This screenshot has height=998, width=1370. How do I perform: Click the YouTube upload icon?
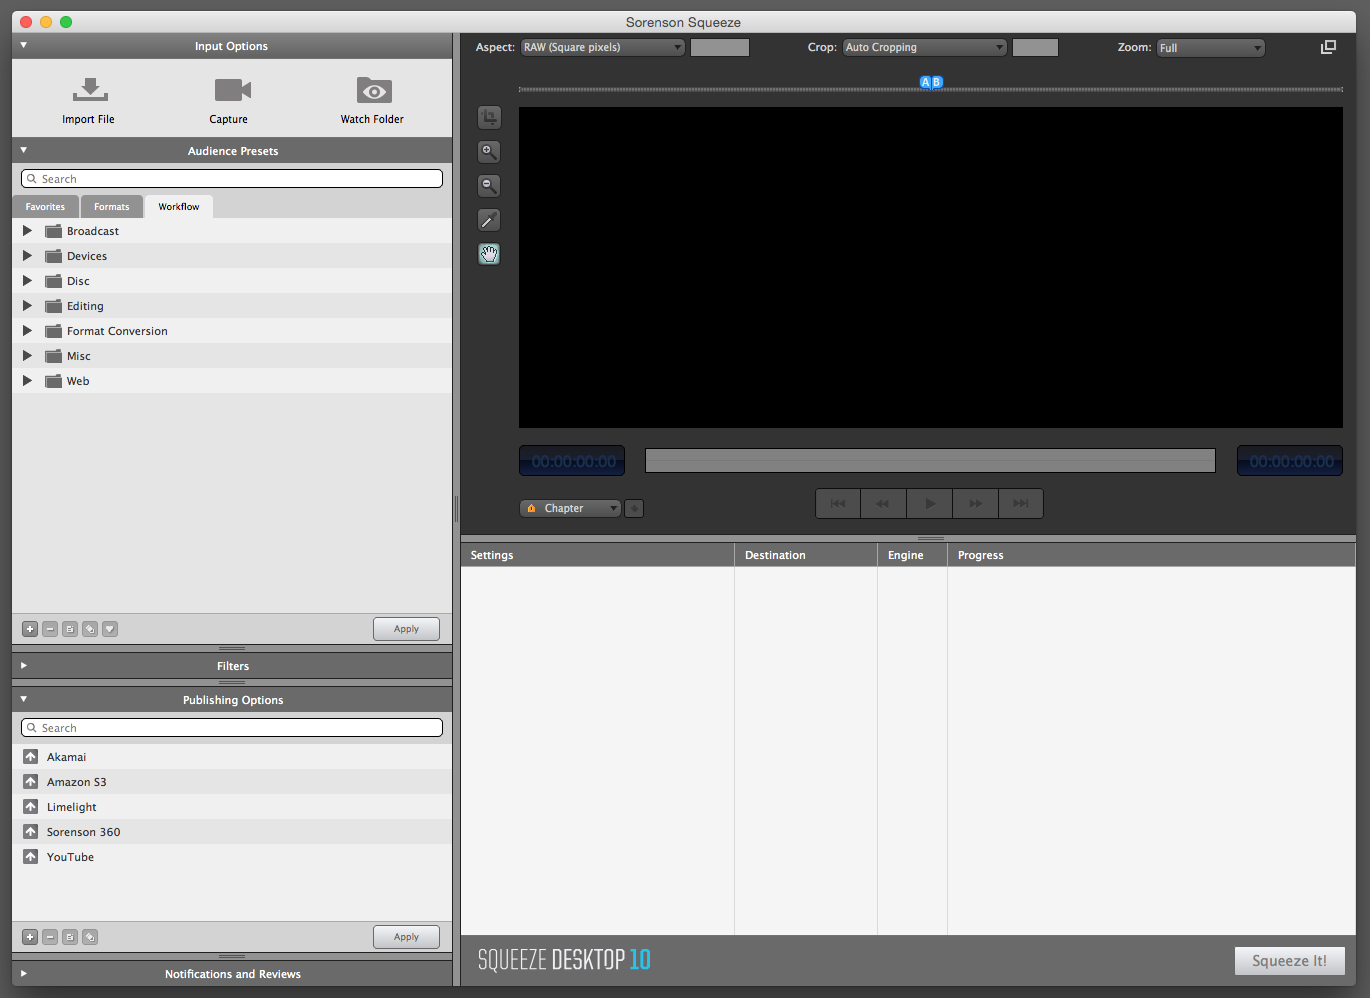coord(31,857)
